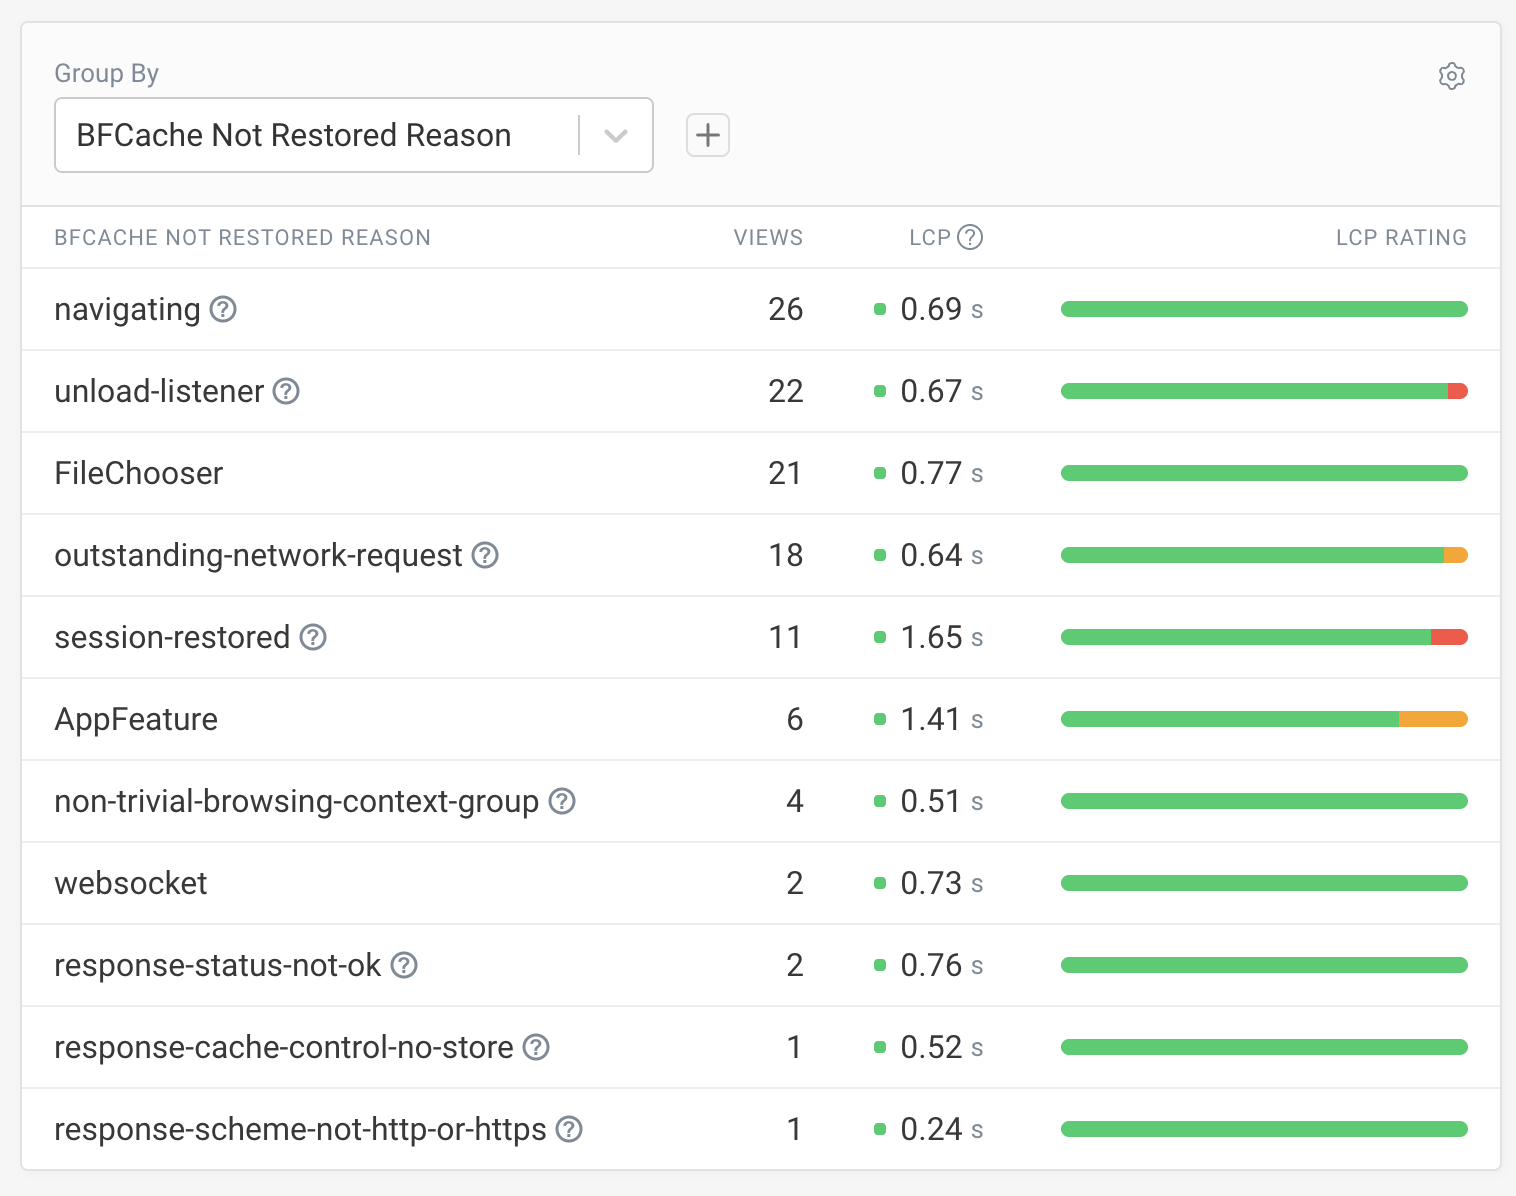Select the FileChooser row
This screenshot has width=1516, height=1196.
point(139,473)
